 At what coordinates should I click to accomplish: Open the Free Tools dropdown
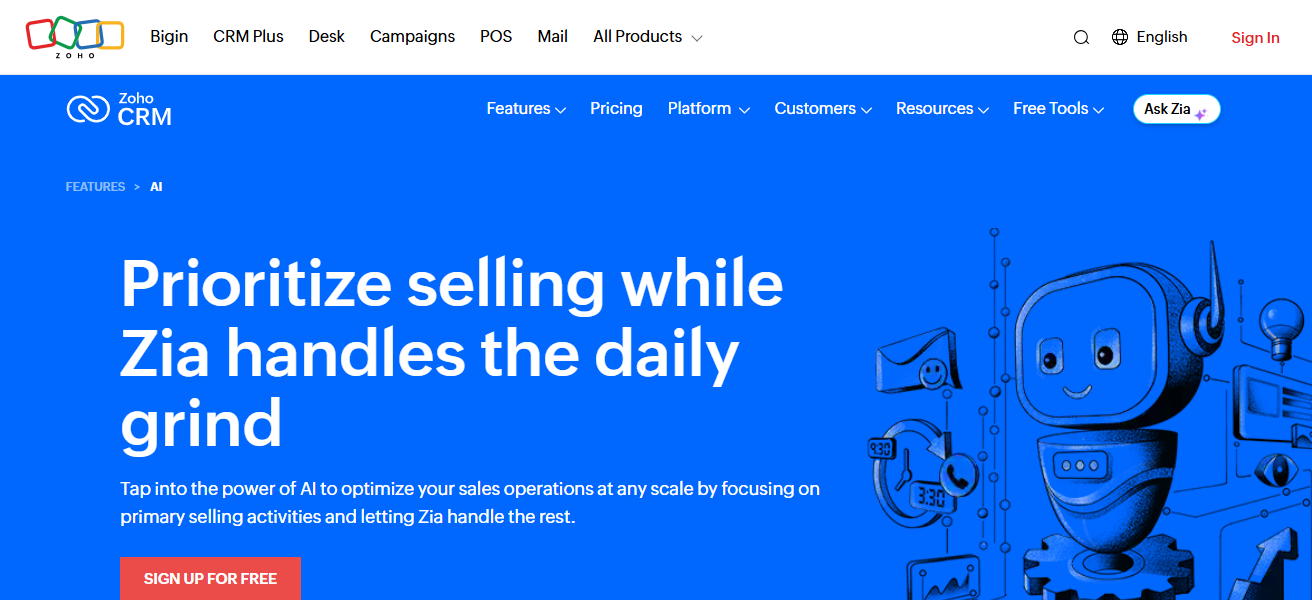[x=1051, y=108]
